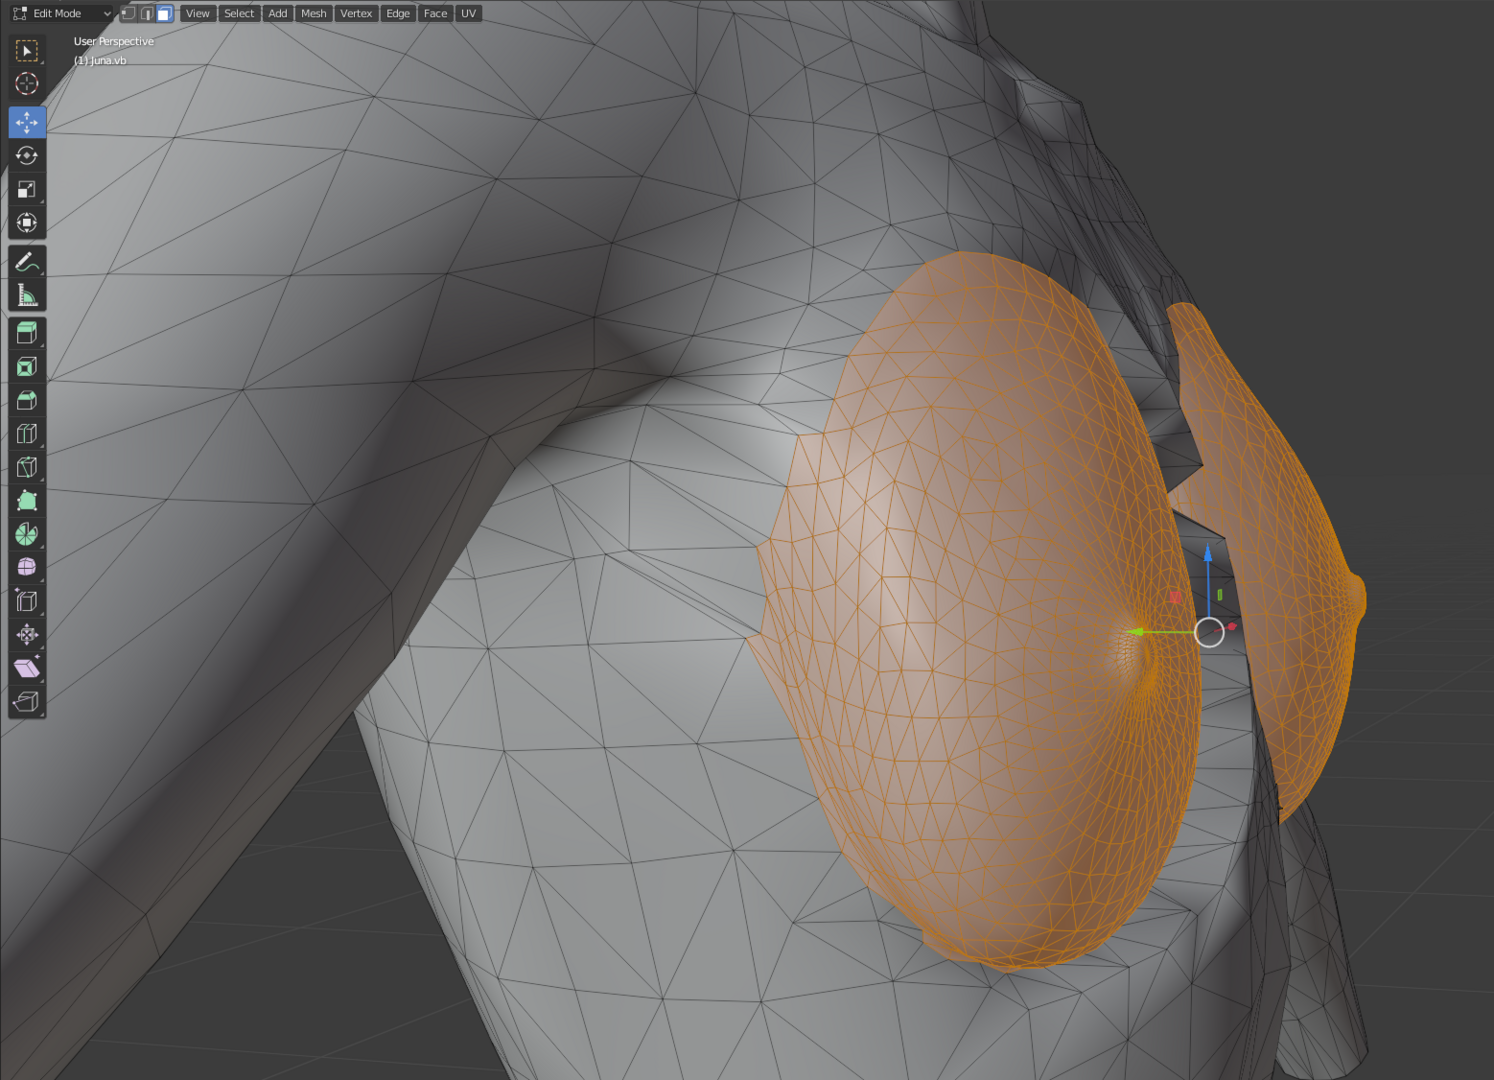Toggle face select mode
1494x1080 pixels.
tap(164, 13)
